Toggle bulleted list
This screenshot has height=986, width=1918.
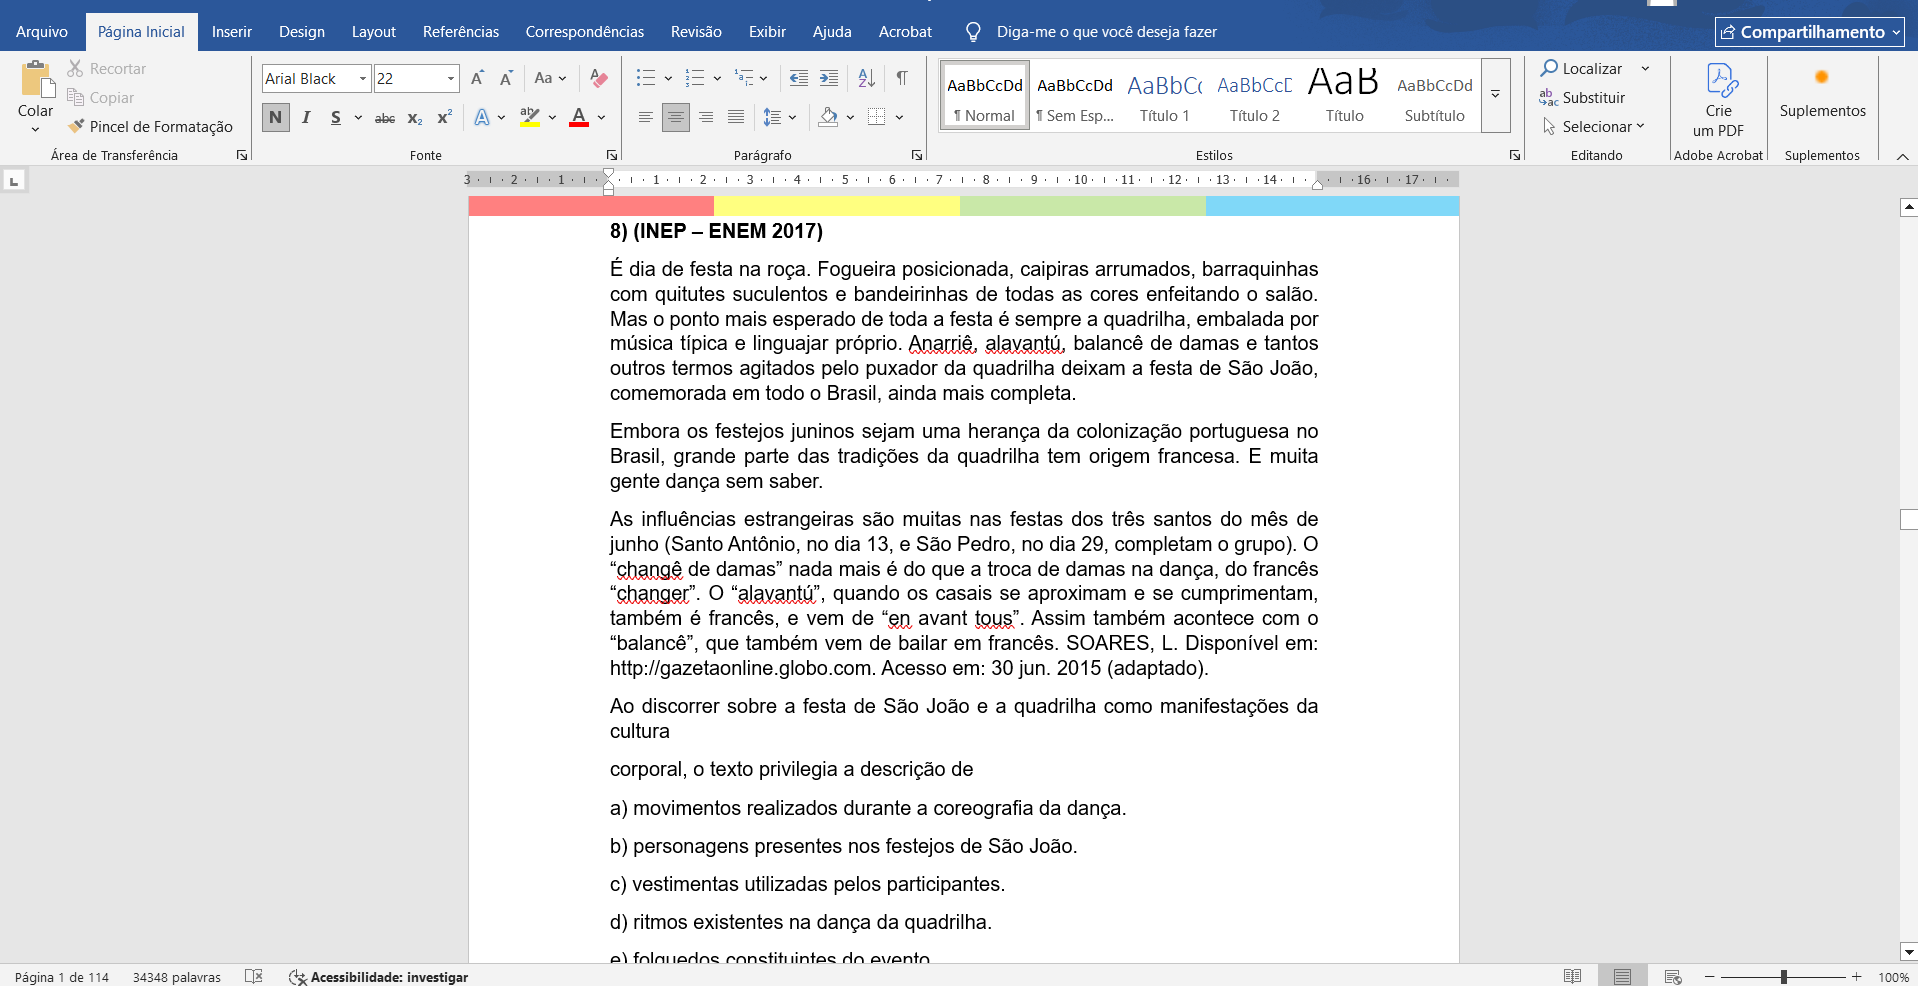coord(646,78)
